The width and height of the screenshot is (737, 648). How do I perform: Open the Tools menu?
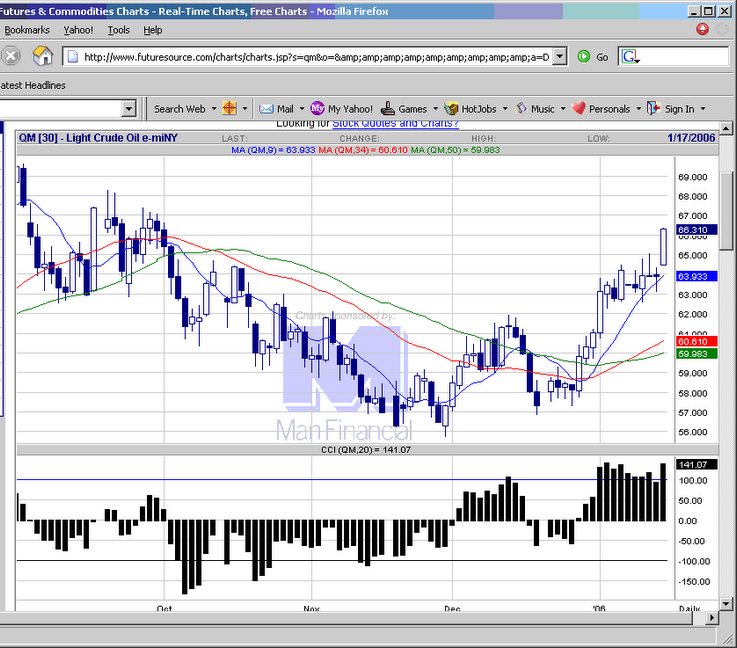[118, 30]
